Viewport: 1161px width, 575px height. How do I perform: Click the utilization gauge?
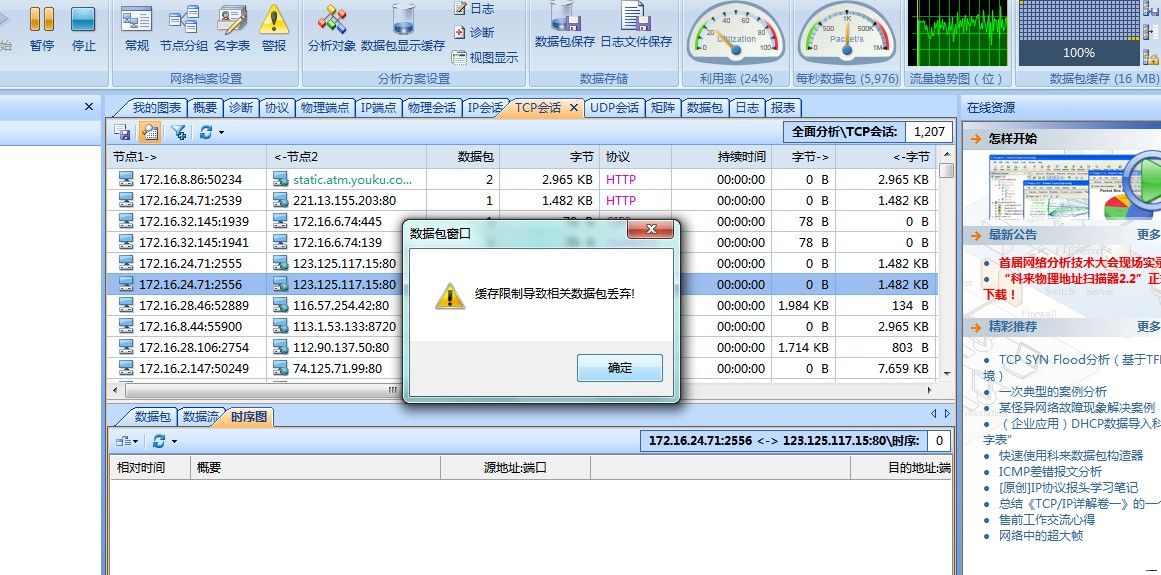tap(735, 33)
